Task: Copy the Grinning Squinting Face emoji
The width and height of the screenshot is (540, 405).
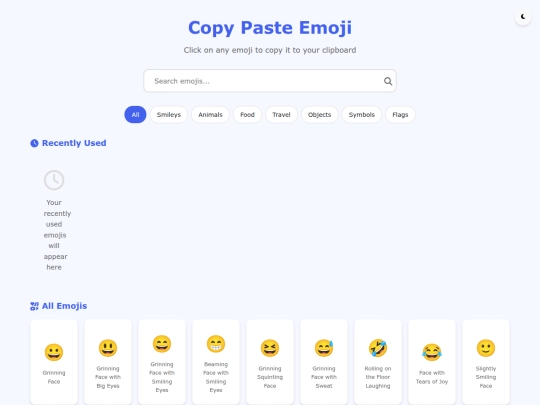Action: click(x=270, y=362)
